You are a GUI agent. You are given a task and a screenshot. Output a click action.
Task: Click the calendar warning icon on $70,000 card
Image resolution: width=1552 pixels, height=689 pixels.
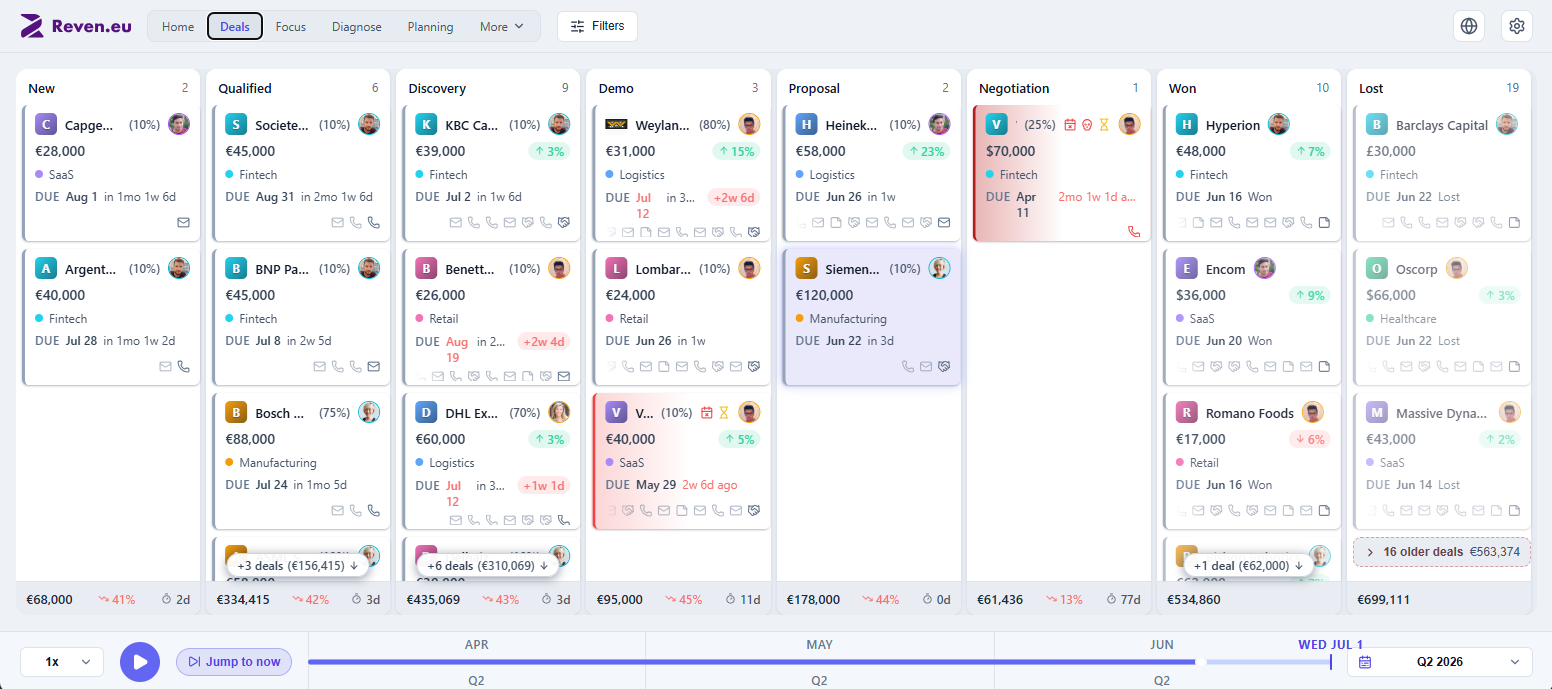coord(1069,125)
